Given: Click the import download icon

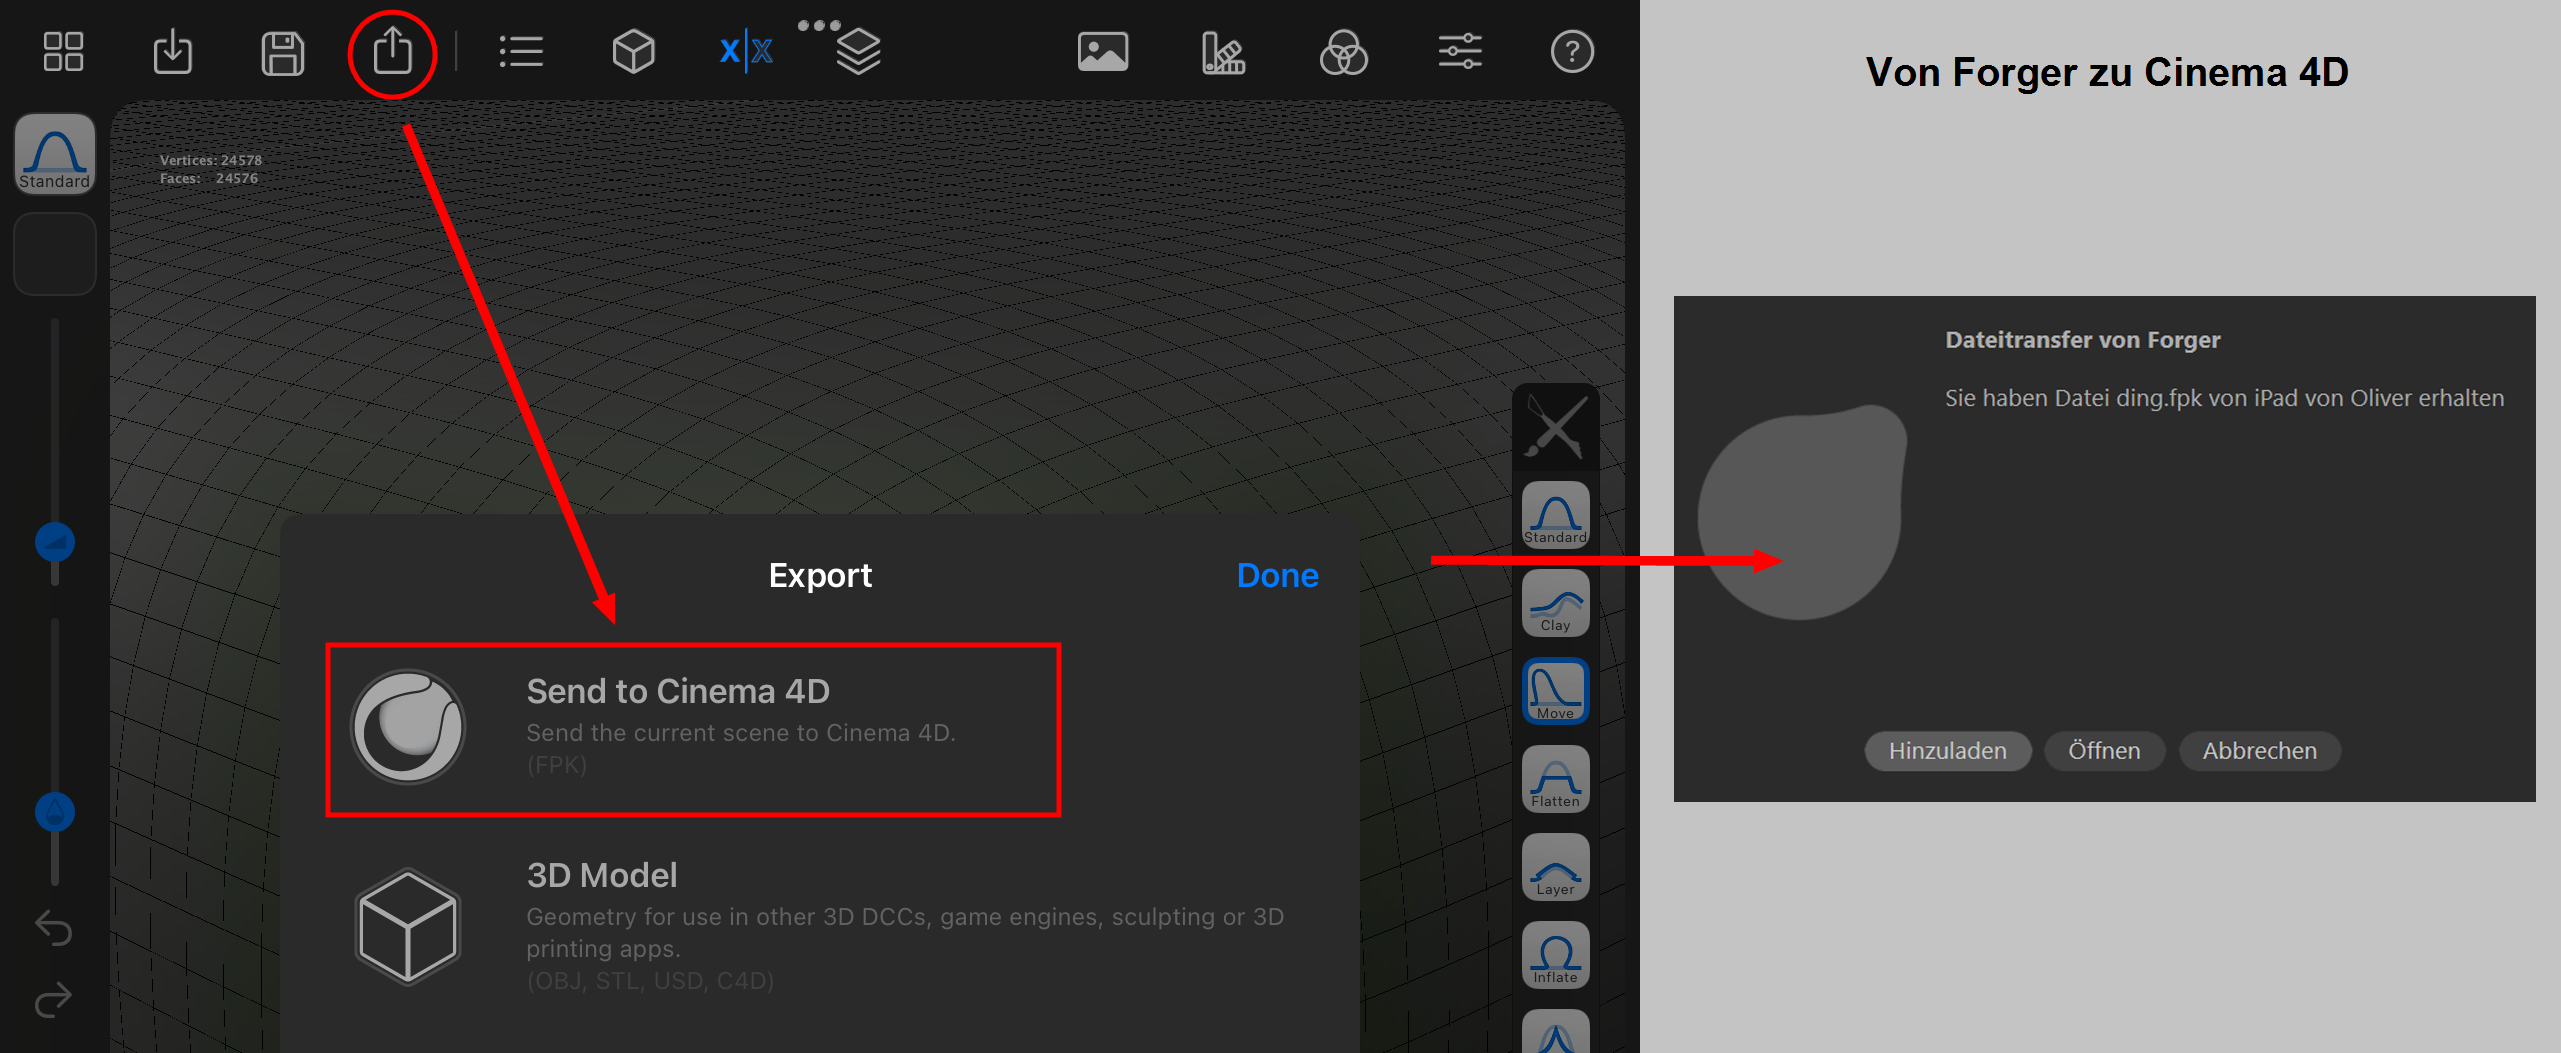Looking at the screenshot, I should point(173,52).
